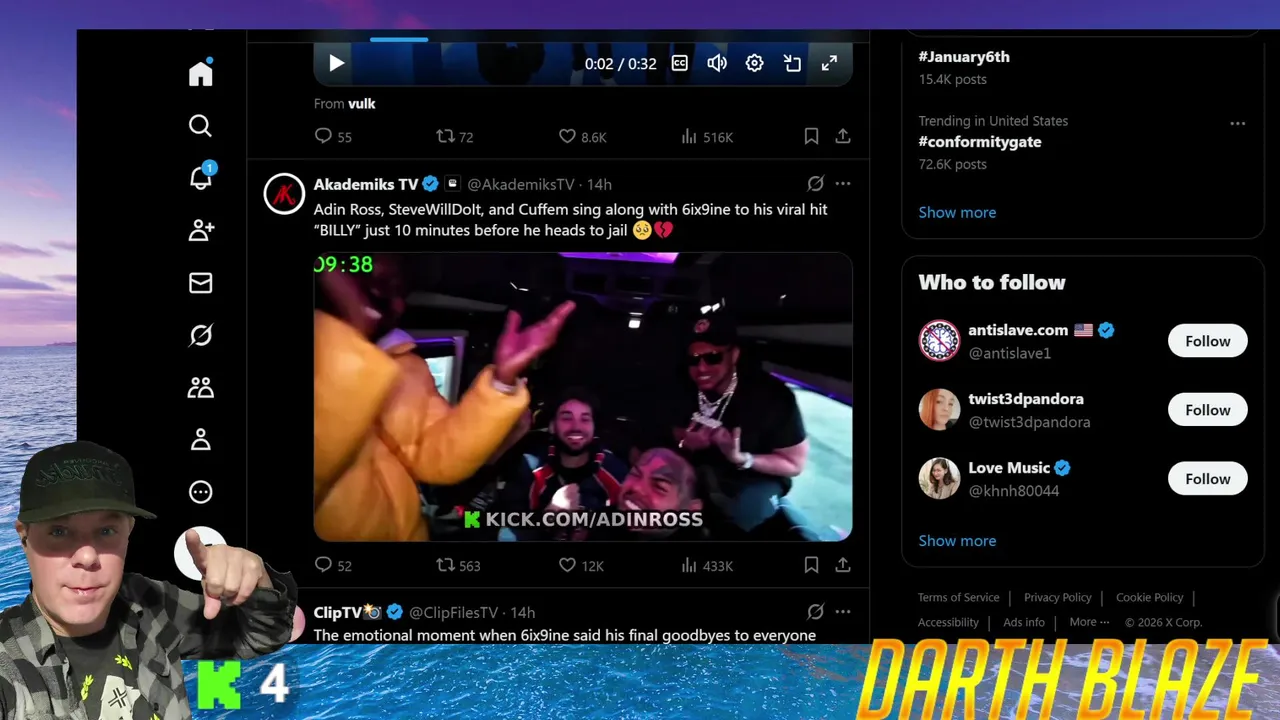Screen dimensions: 1280x720
Task: View analytics showing 433K views
Action: pos(707,565)
